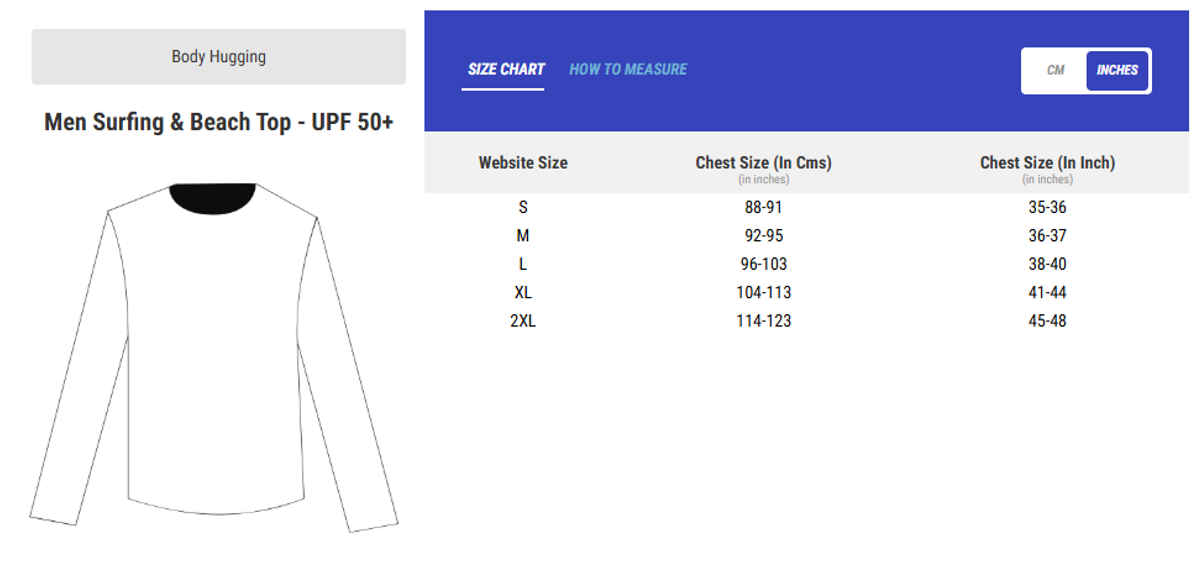1200x588 pixels.
Task: Click the 96-103 chest measurement cell
Action: click(x=763, y=264)
